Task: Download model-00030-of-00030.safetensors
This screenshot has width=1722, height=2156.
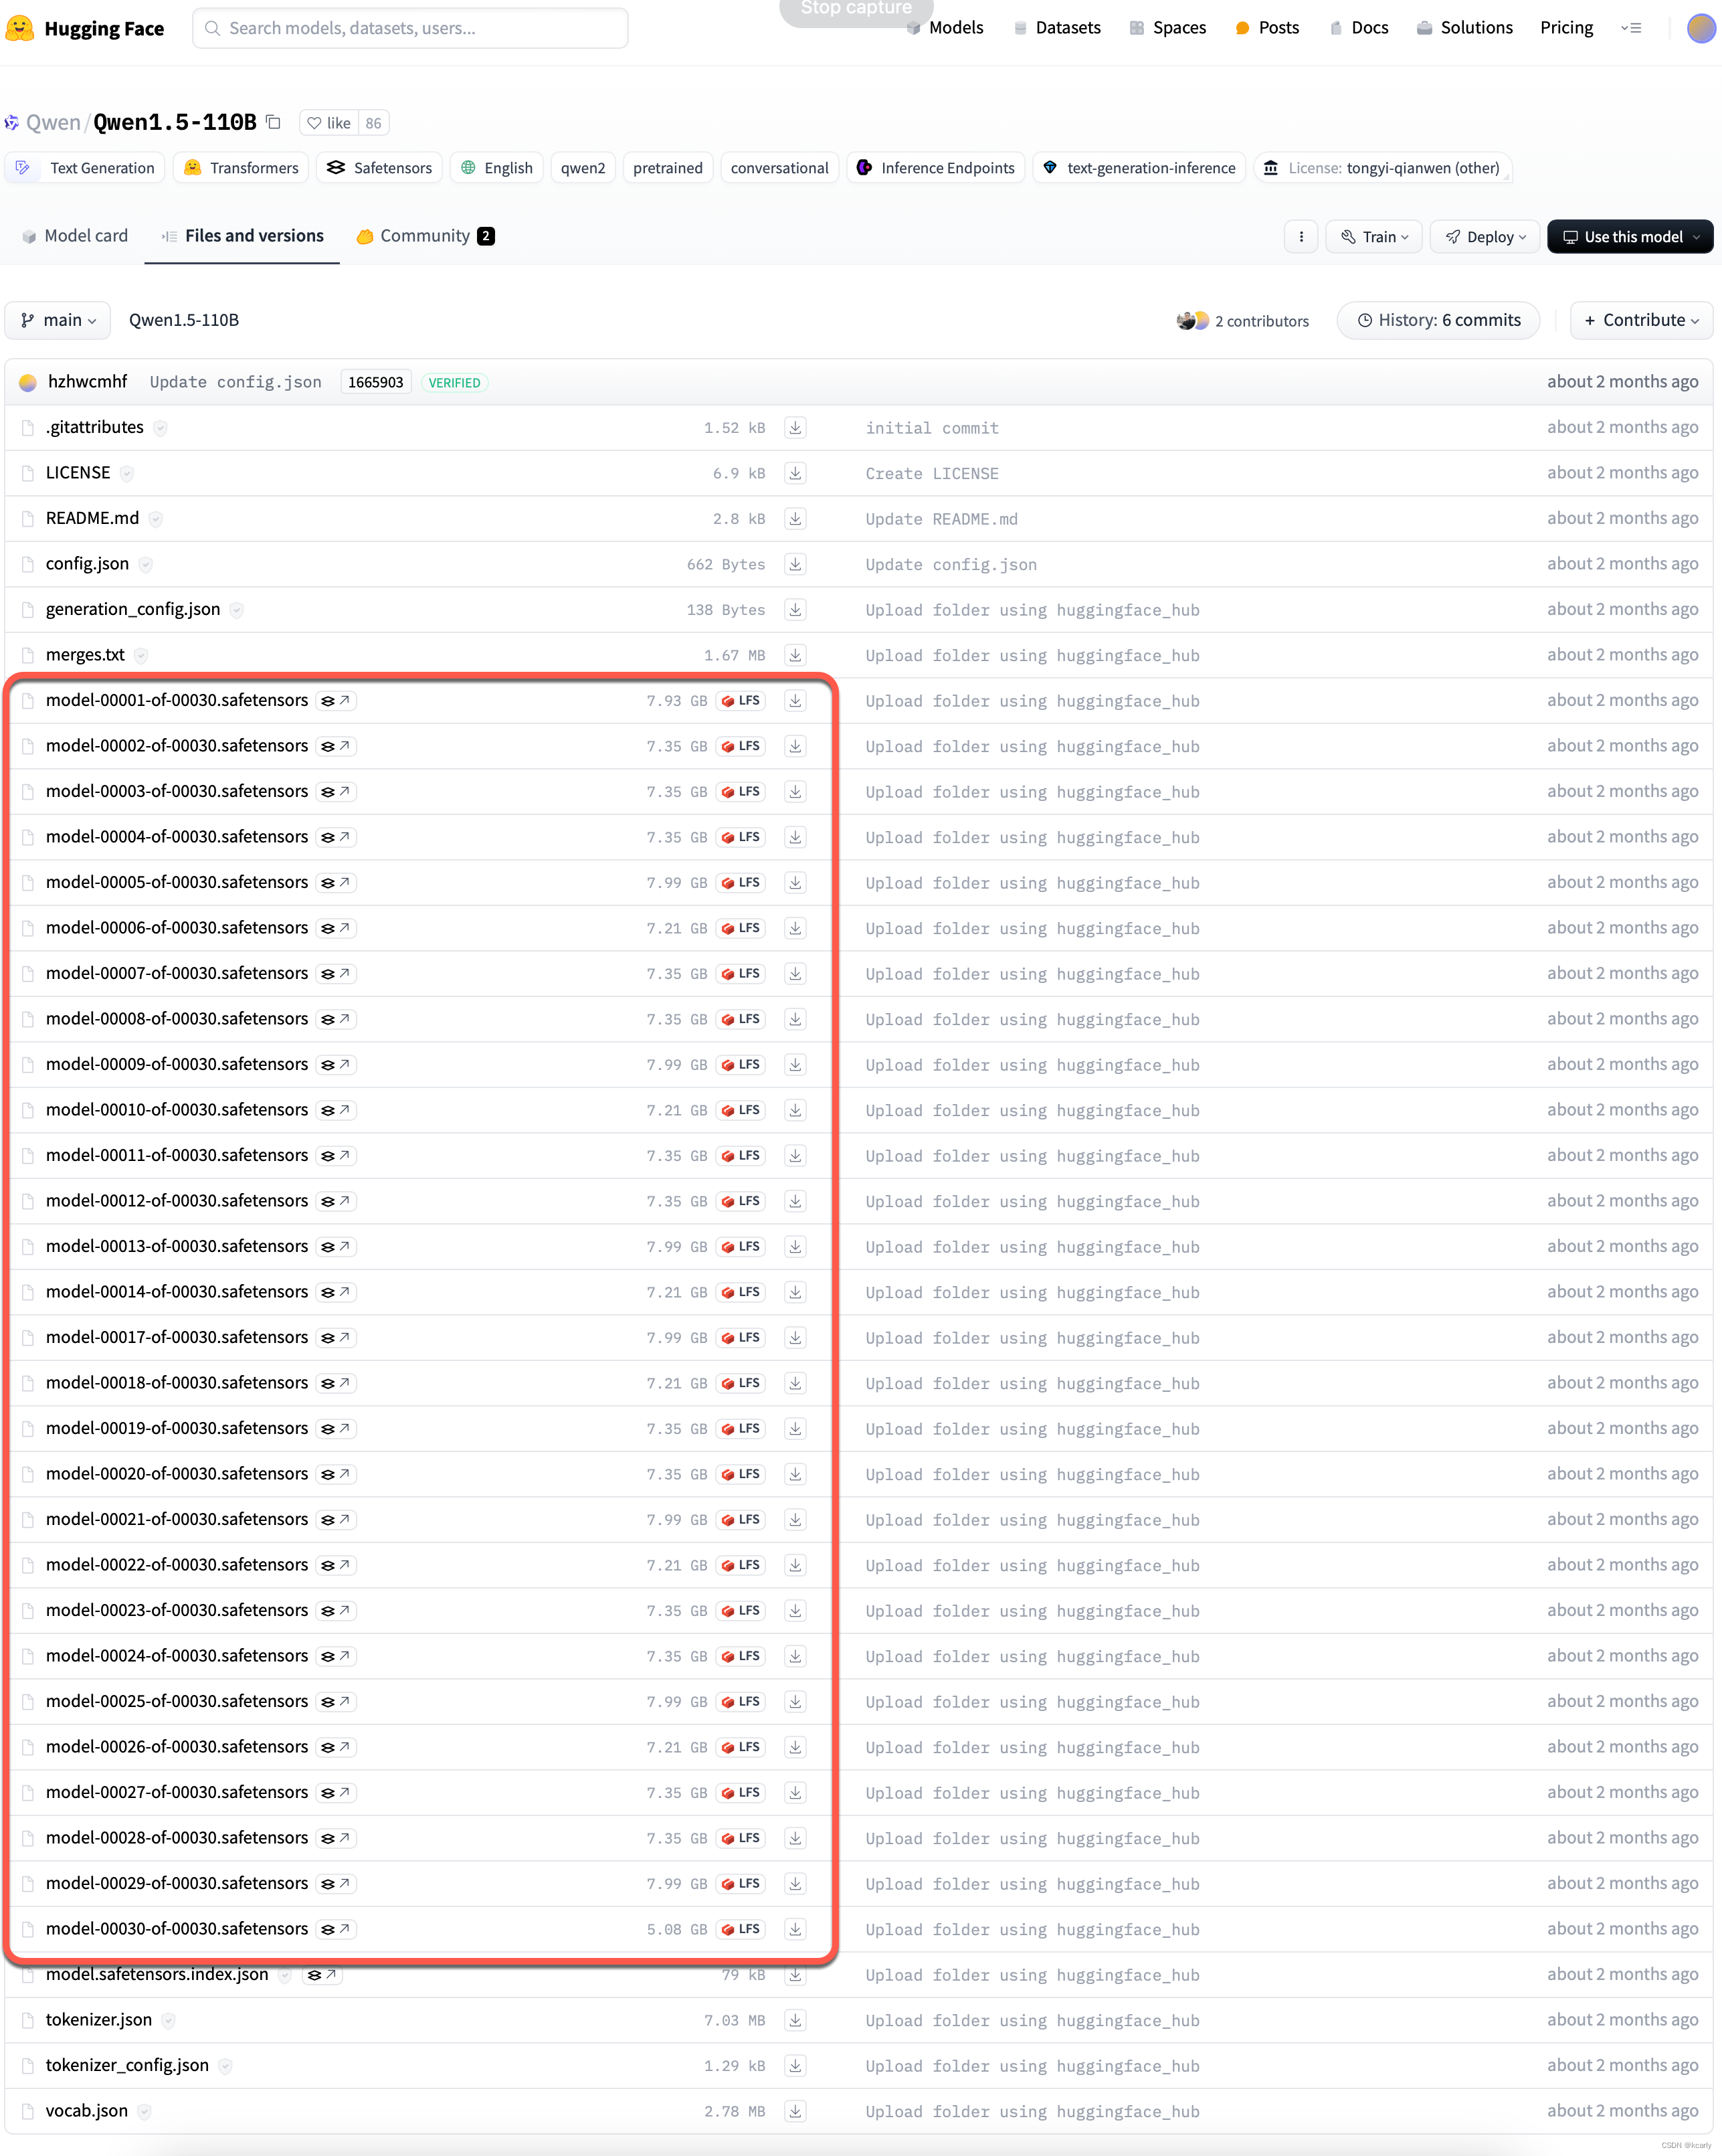Action: [x=795, y=1929]
